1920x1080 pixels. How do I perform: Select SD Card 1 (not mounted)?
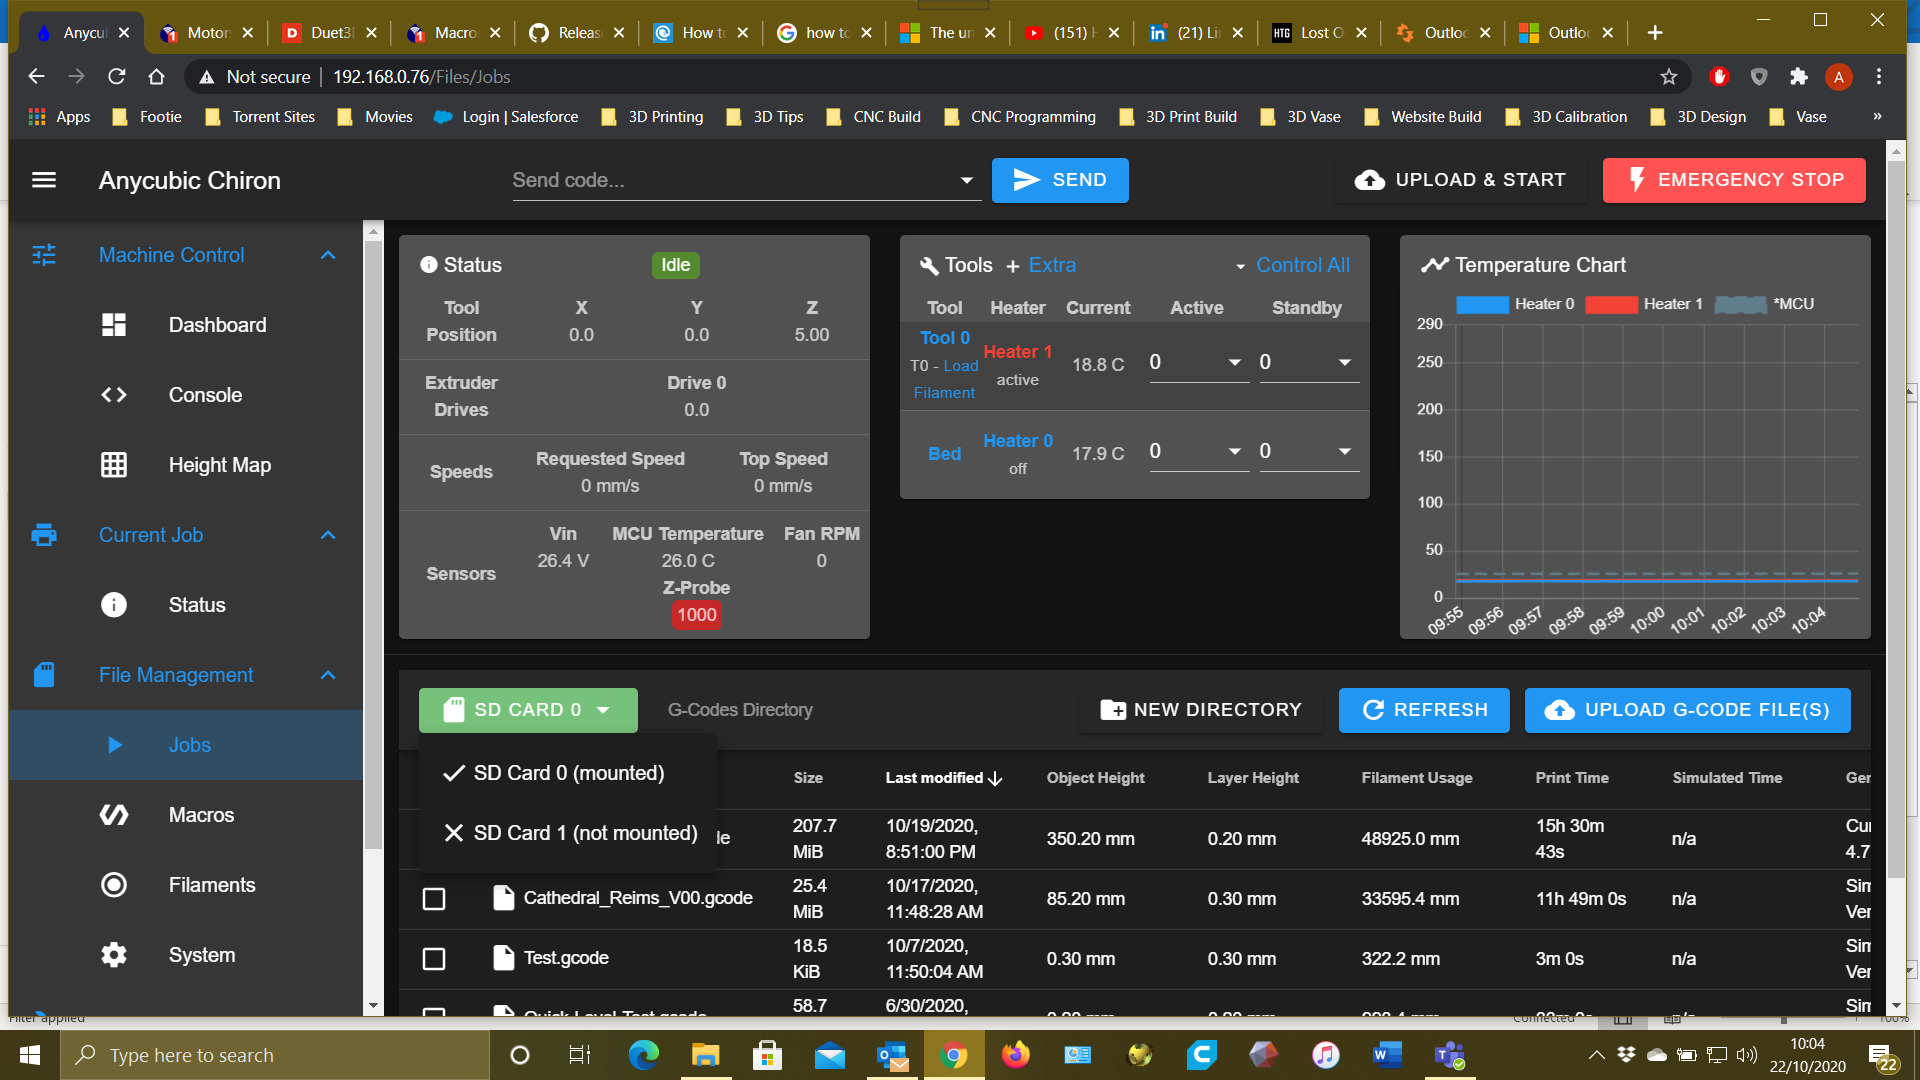[568, 833]
